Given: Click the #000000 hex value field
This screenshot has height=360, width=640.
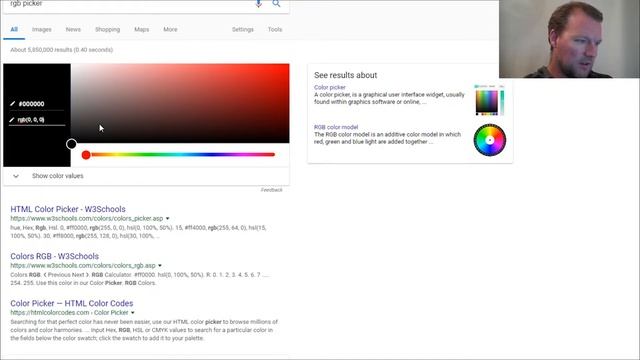Looking at the screenshot, I should tap(37, 104).
